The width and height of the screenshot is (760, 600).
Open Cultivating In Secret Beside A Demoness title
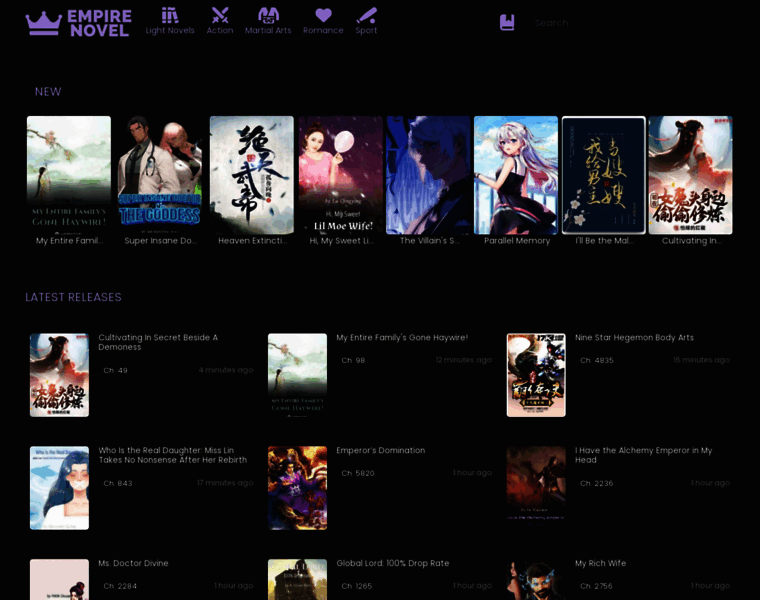point(158,342)
